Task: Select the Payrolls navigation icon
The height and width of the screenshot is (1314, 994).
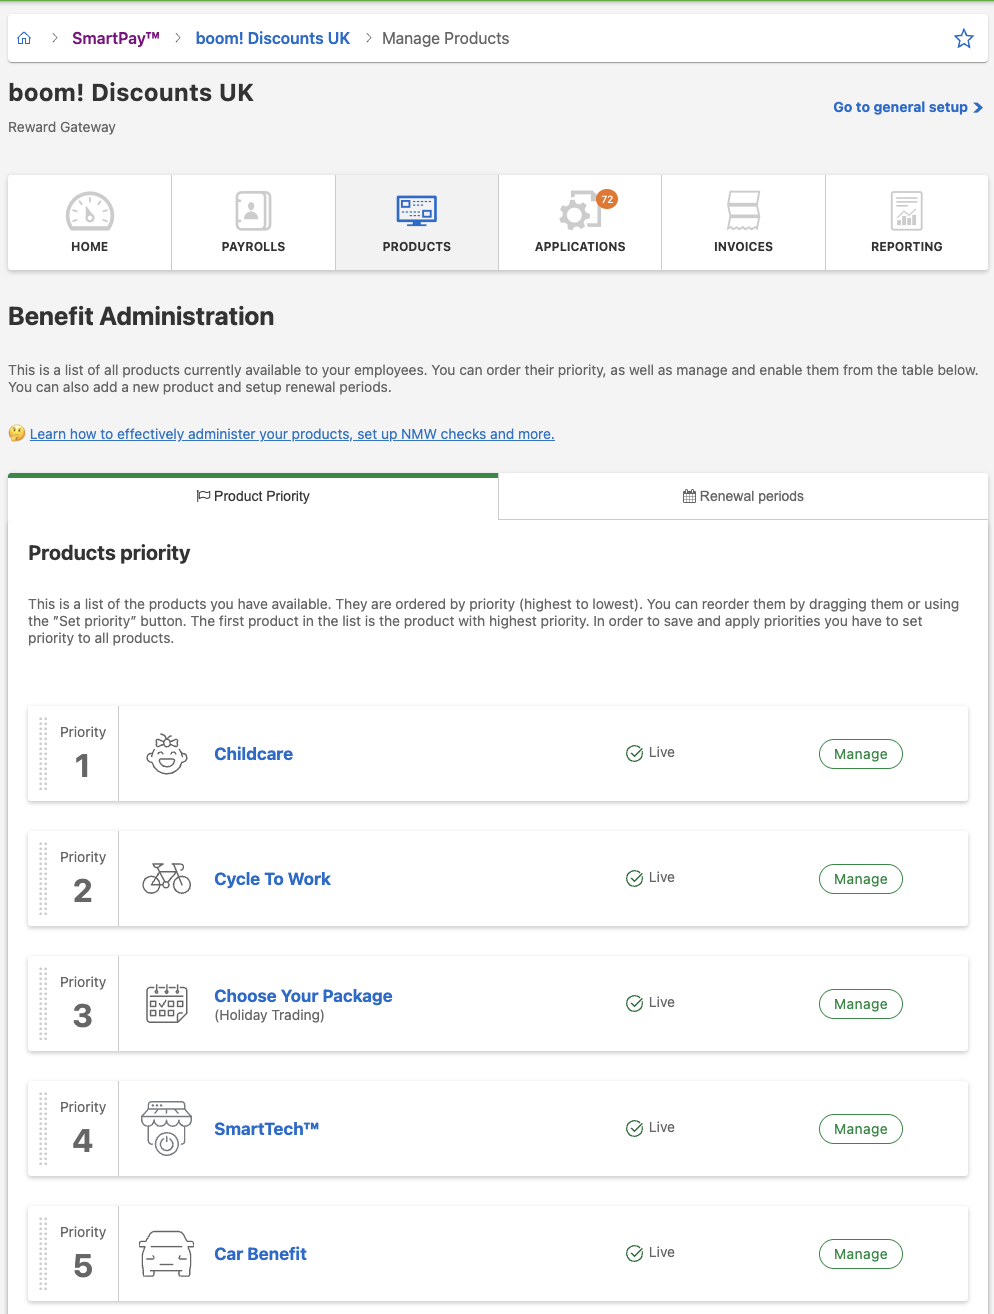Action: pyautogui.click(x=252, y=211)
